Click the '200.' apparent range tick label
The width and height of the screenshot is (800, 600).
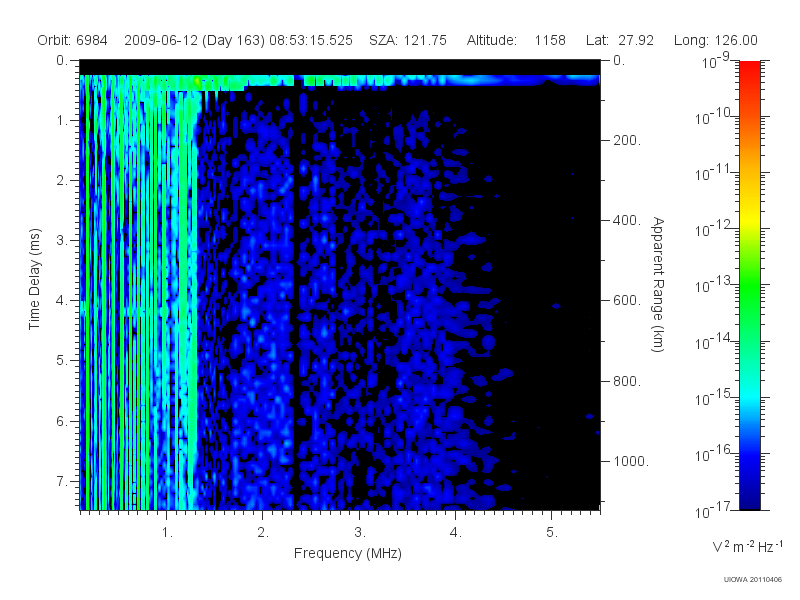(627, 140)
